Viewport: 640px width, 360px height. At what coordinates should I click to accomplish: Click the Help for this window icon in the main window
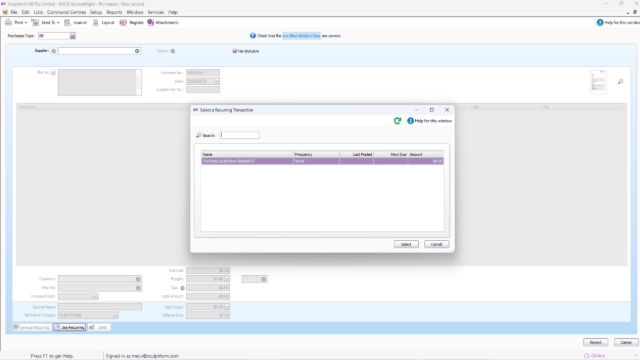(x=600, y=22)
